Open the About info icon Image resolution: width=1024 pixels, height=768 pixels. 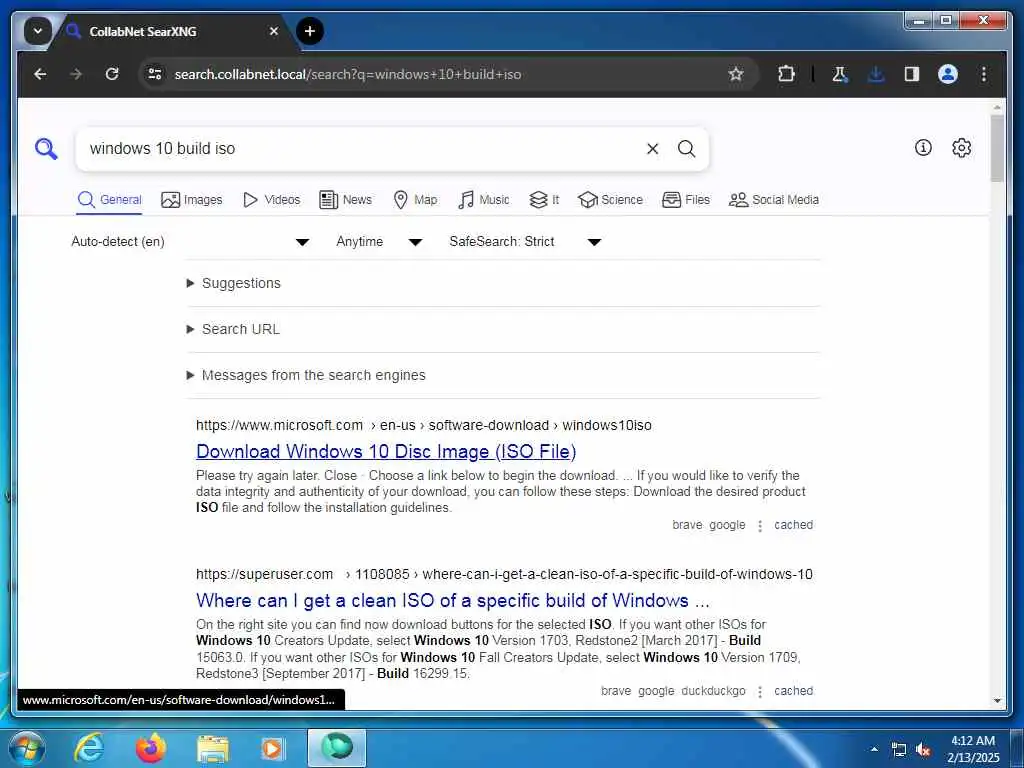coord(923,148)
